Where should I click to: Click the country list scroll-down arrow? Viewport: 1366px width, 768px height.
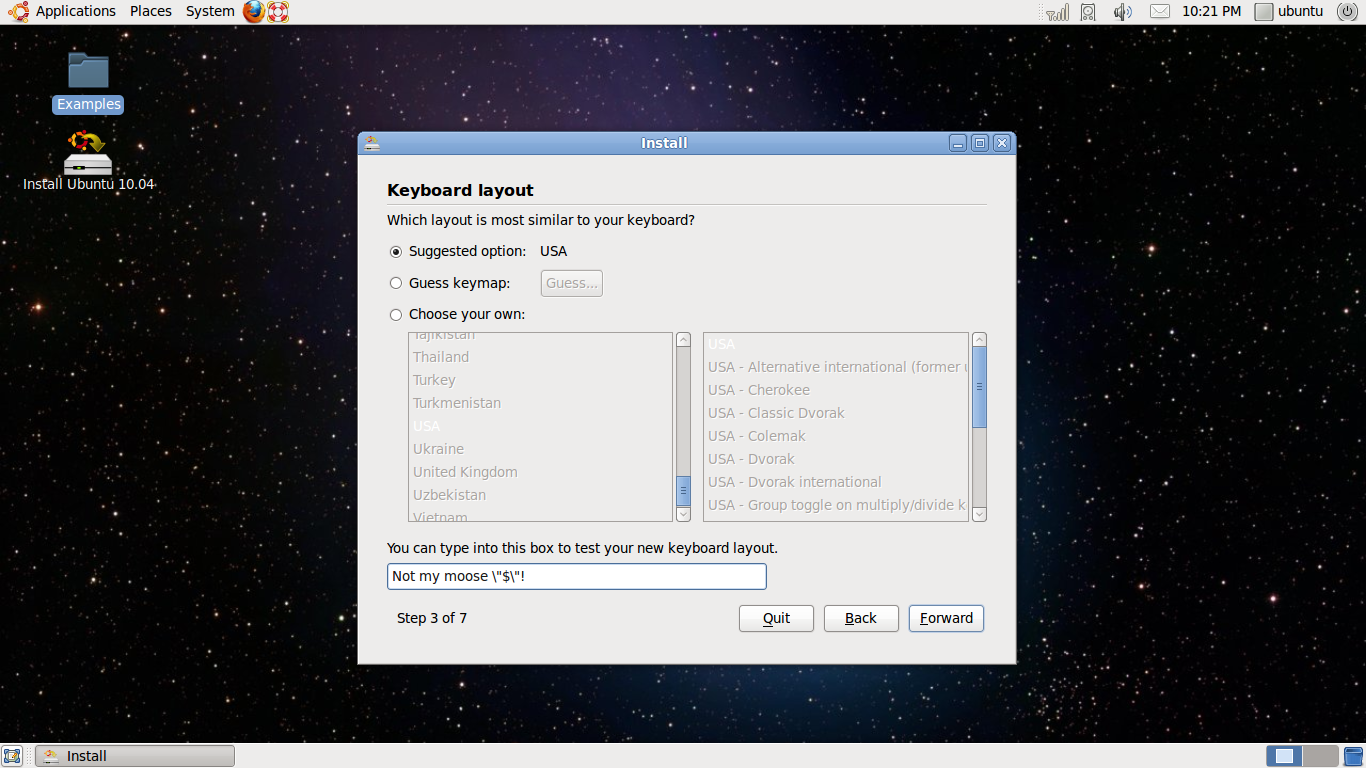click(x=684, y=514)
